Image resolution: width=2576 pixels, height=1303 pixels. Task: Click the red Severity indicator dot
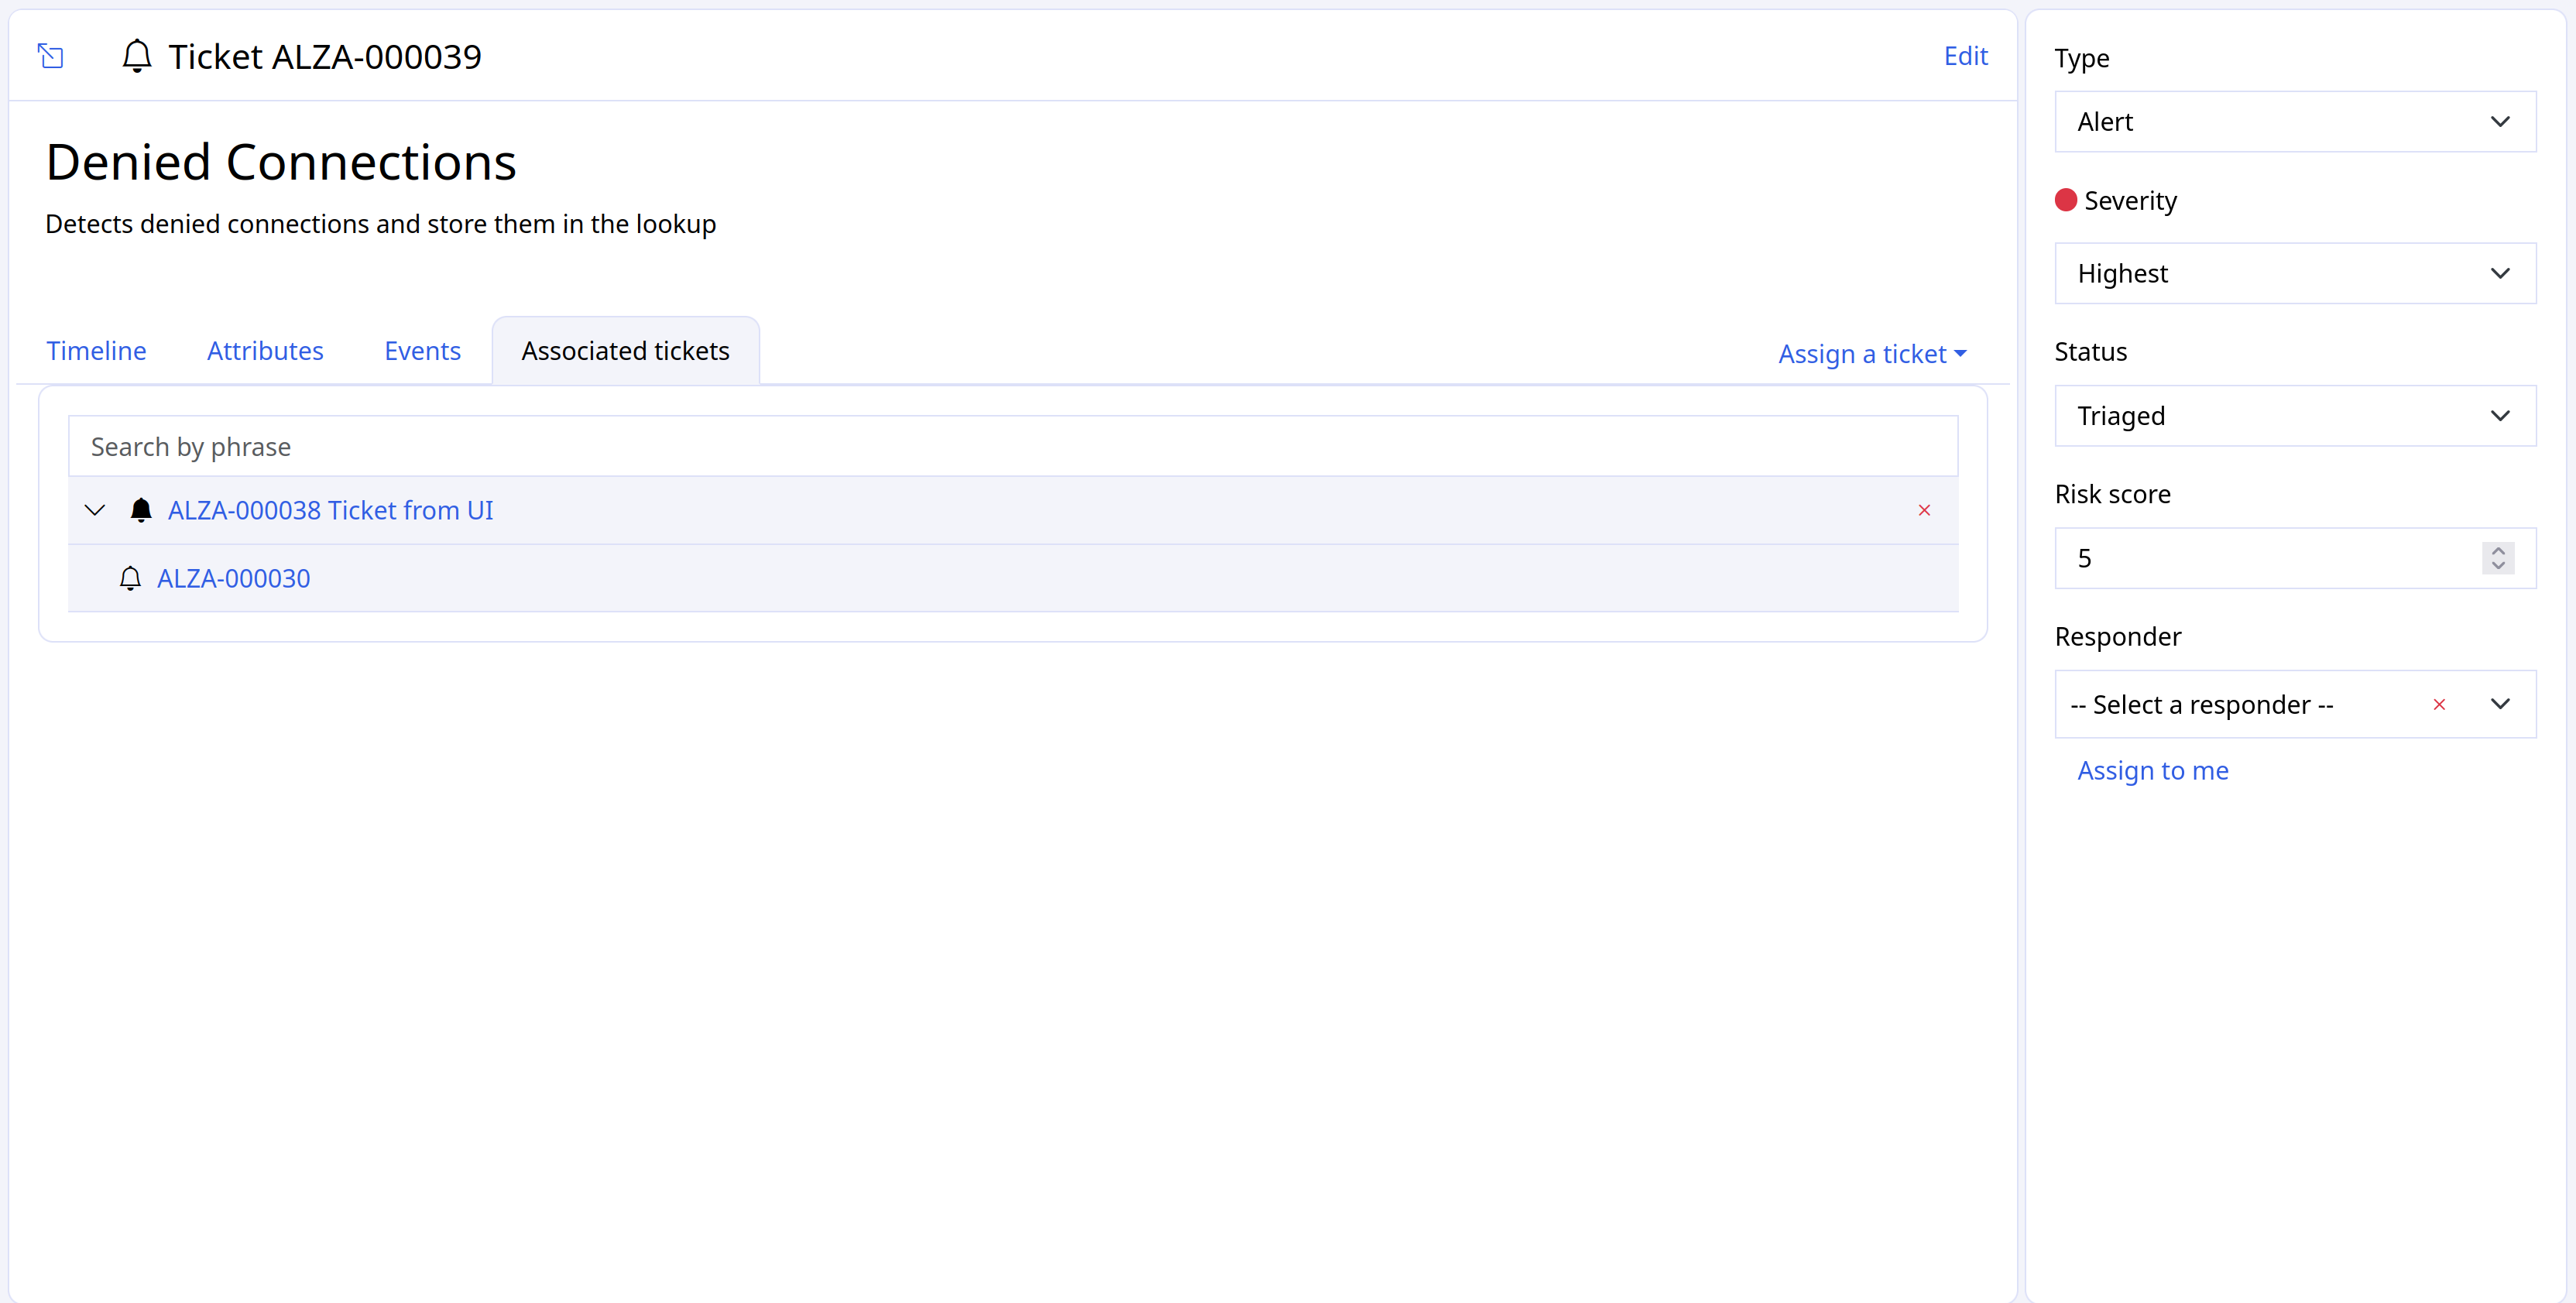[2065, 200]
